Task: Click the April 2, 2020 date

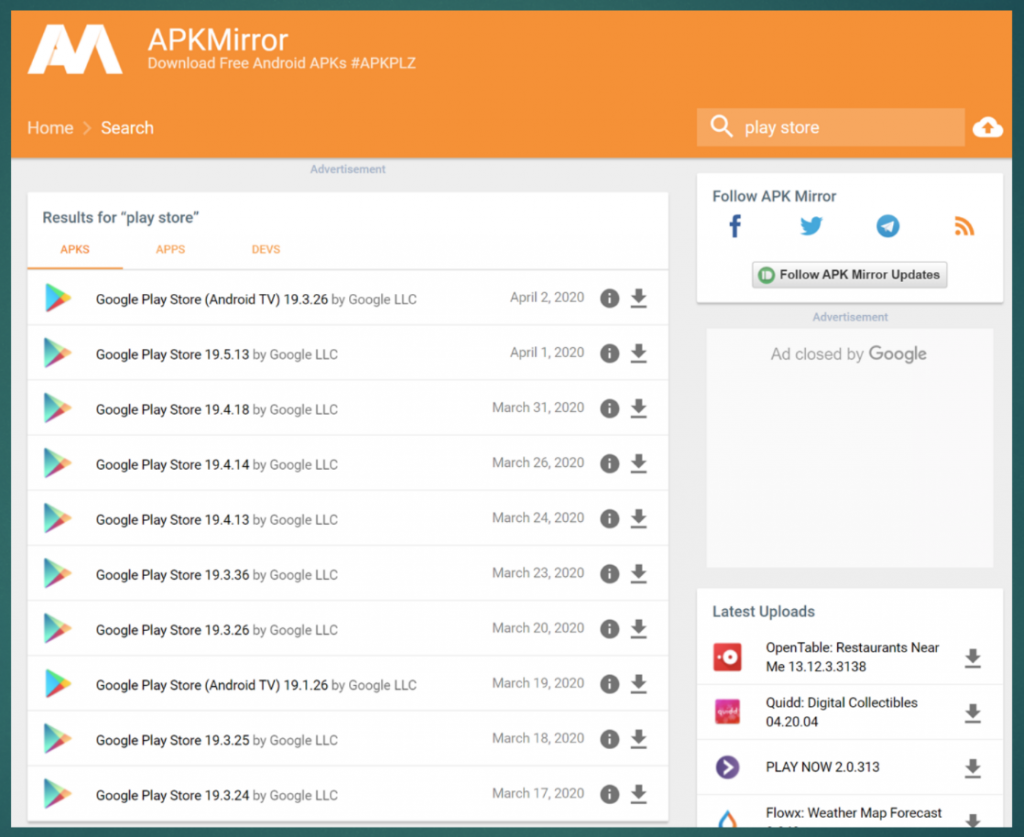Action: (547, 298)
